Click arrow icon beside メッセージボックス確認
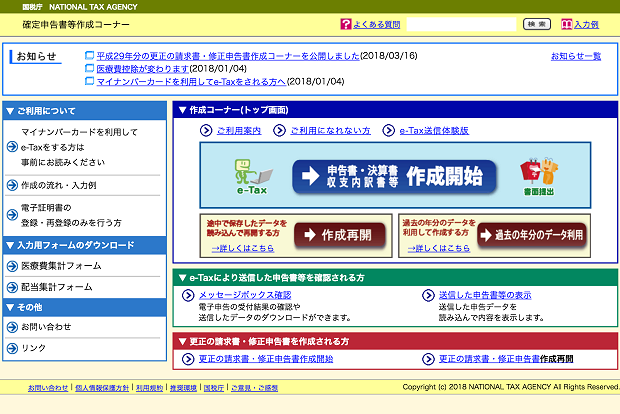Image resolution: width=620 pixels, height=414 pixels. [x=188, y=295]
